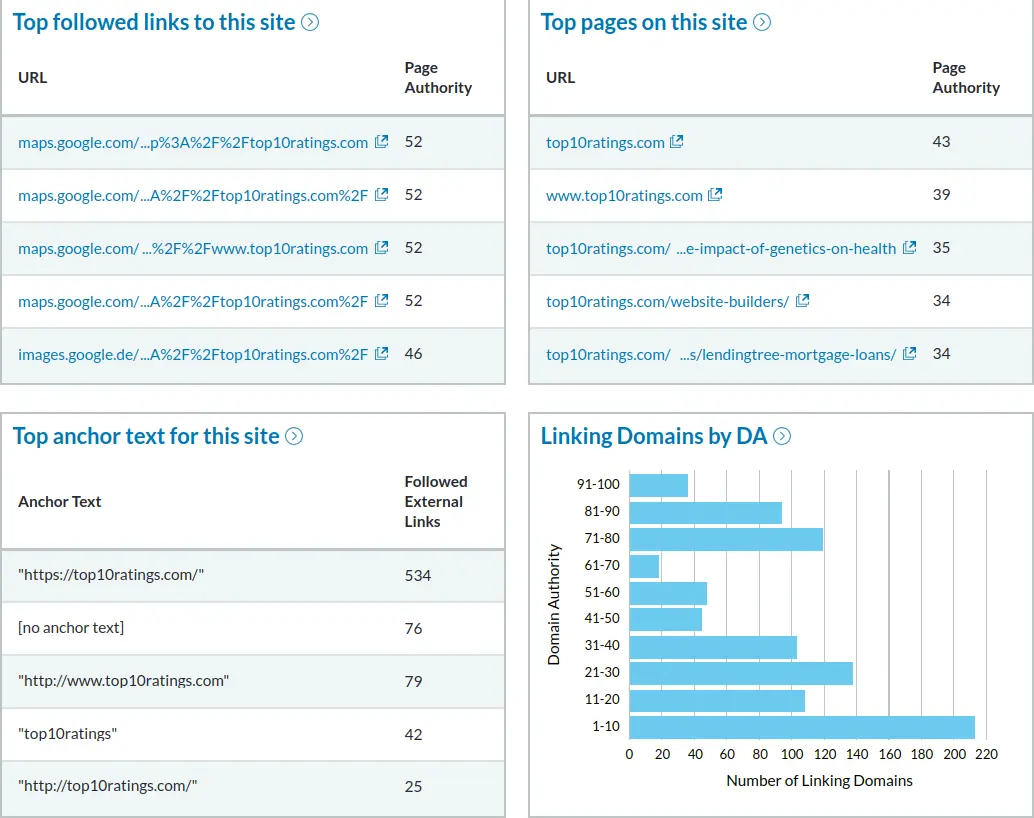Select the Page Authority value 43
The width and height of the screenshot is (1034, 818).
click(942, 142)
